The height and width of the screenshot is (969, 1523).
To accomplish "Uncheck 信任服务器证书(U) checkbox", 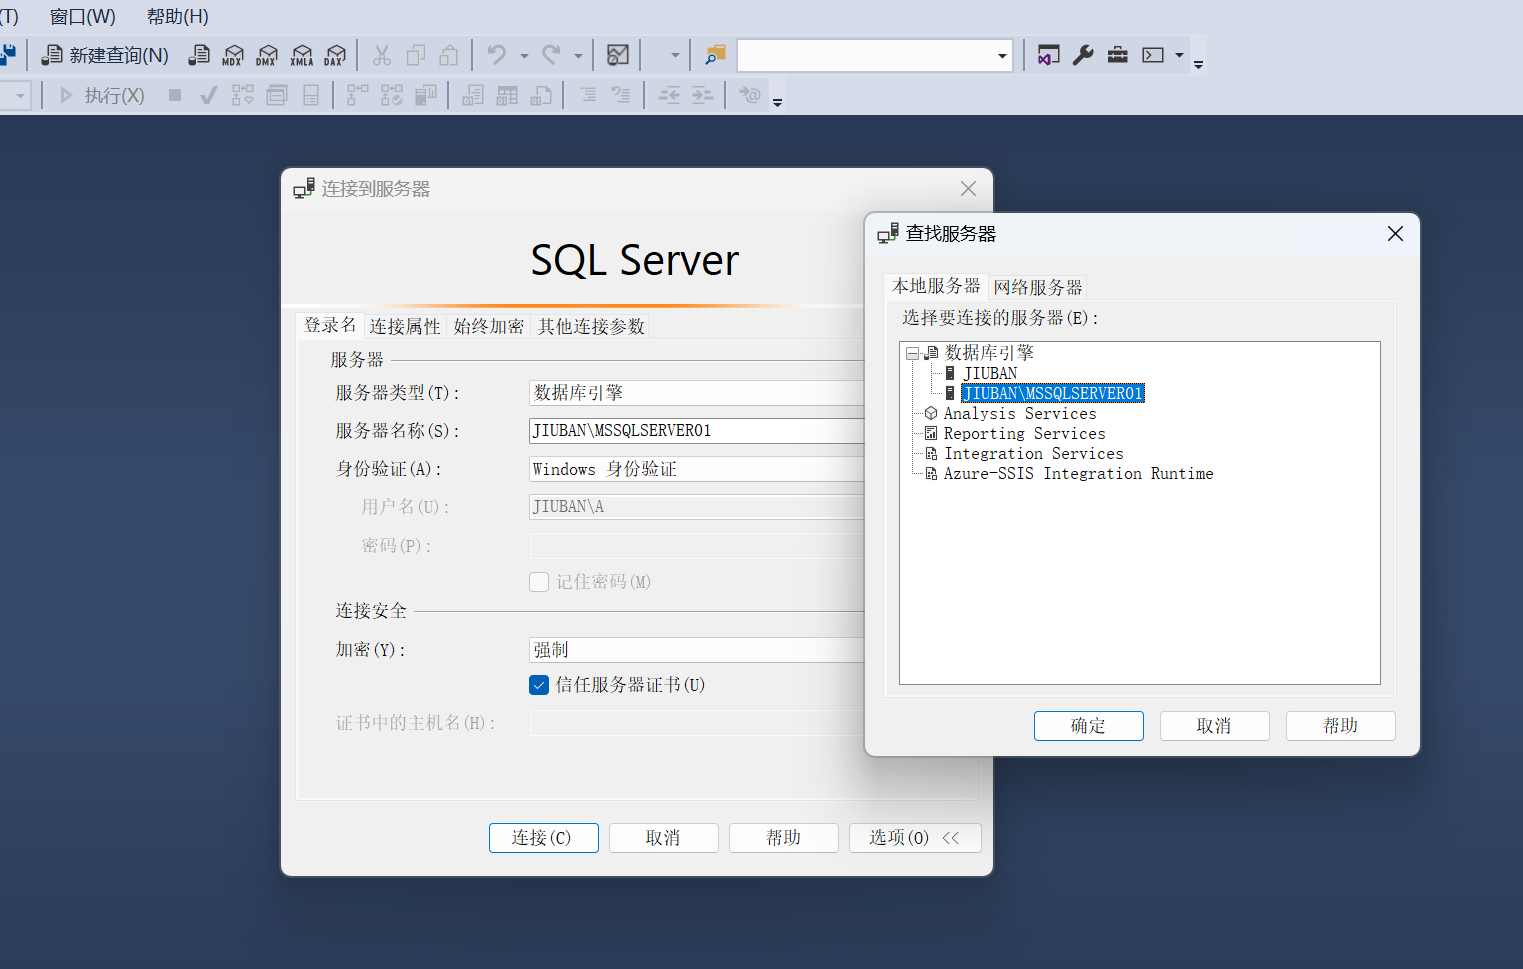I will 539,685.
